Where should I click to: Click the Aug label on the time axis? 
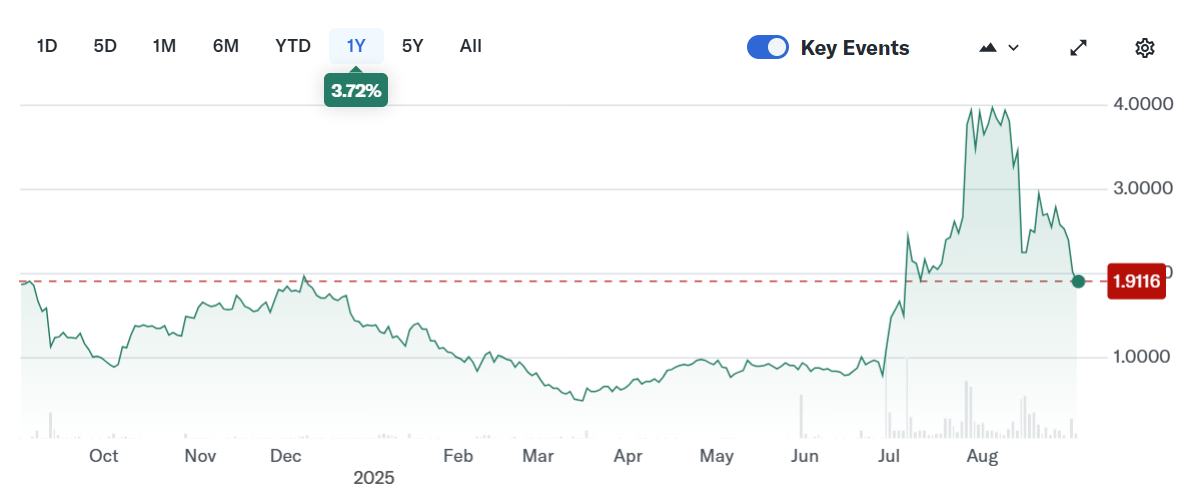(983, 457)
